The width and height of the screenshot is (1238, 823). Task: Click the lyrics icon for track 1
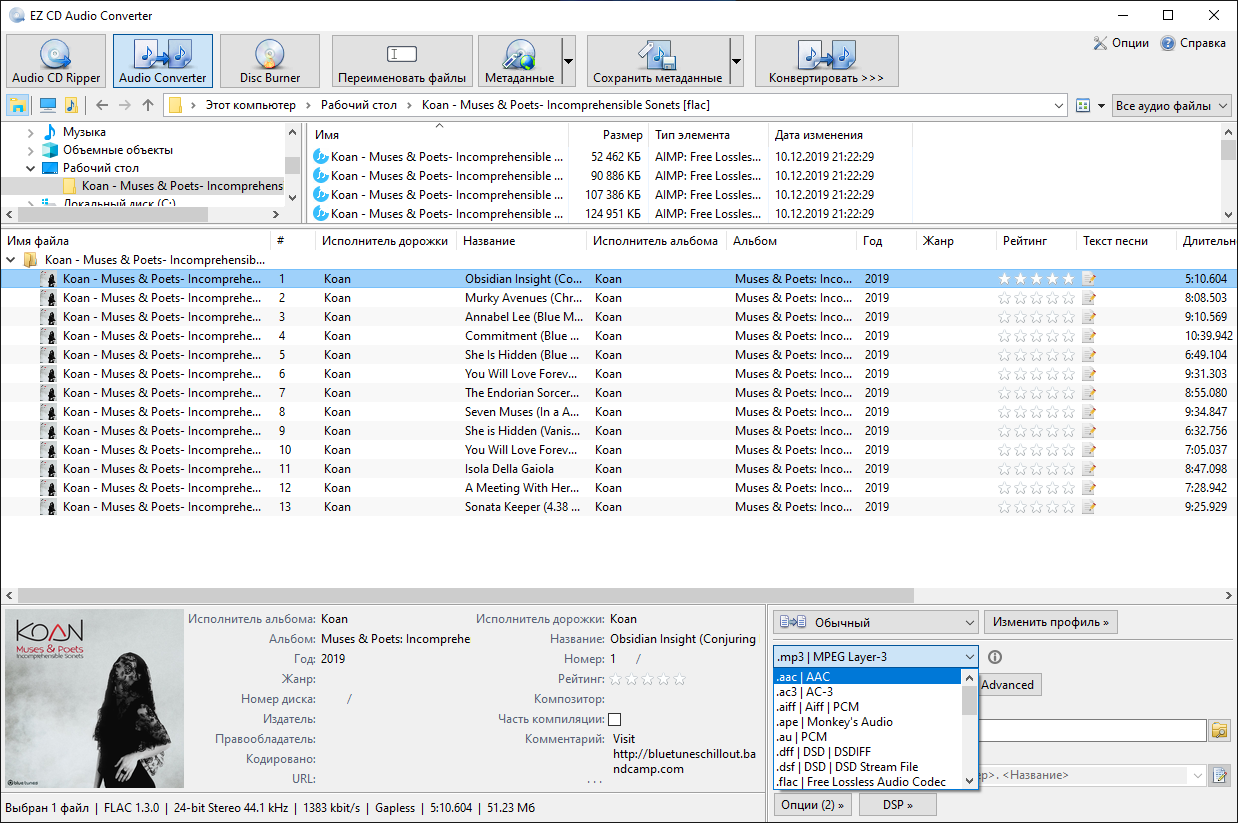(1089, 279)
